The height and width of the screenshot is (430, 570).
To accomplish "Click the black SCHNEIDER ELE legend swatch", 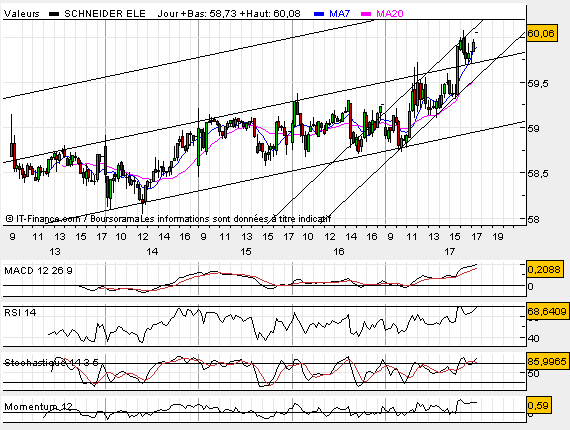I will tap(54, 14).
